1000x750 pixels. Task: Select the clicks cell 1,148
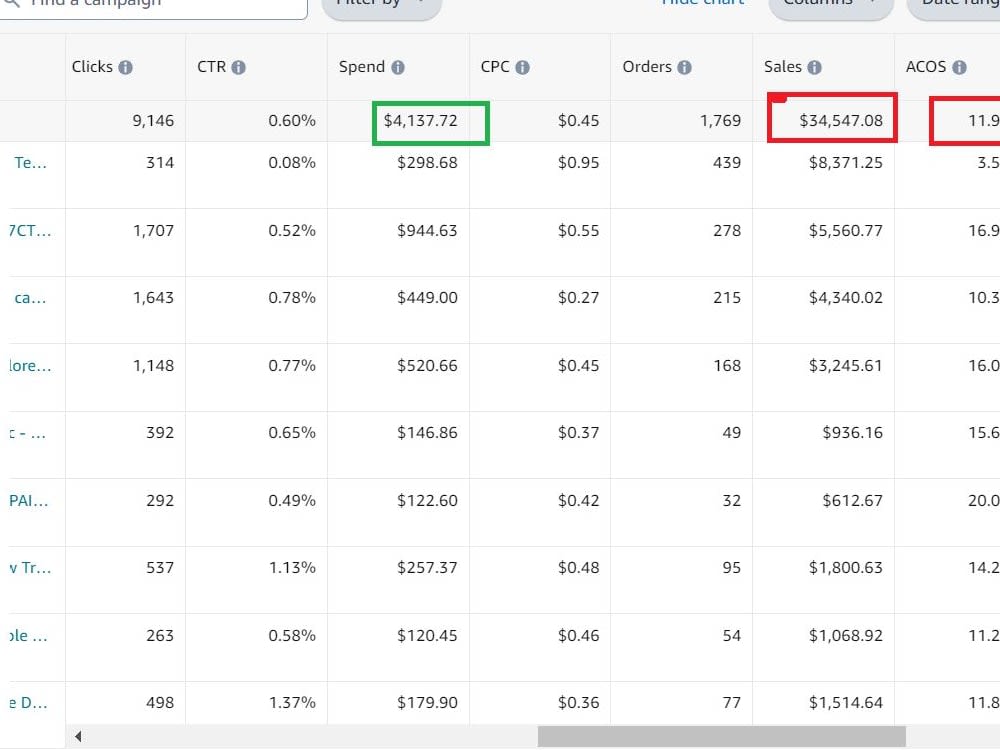point(153,365)
